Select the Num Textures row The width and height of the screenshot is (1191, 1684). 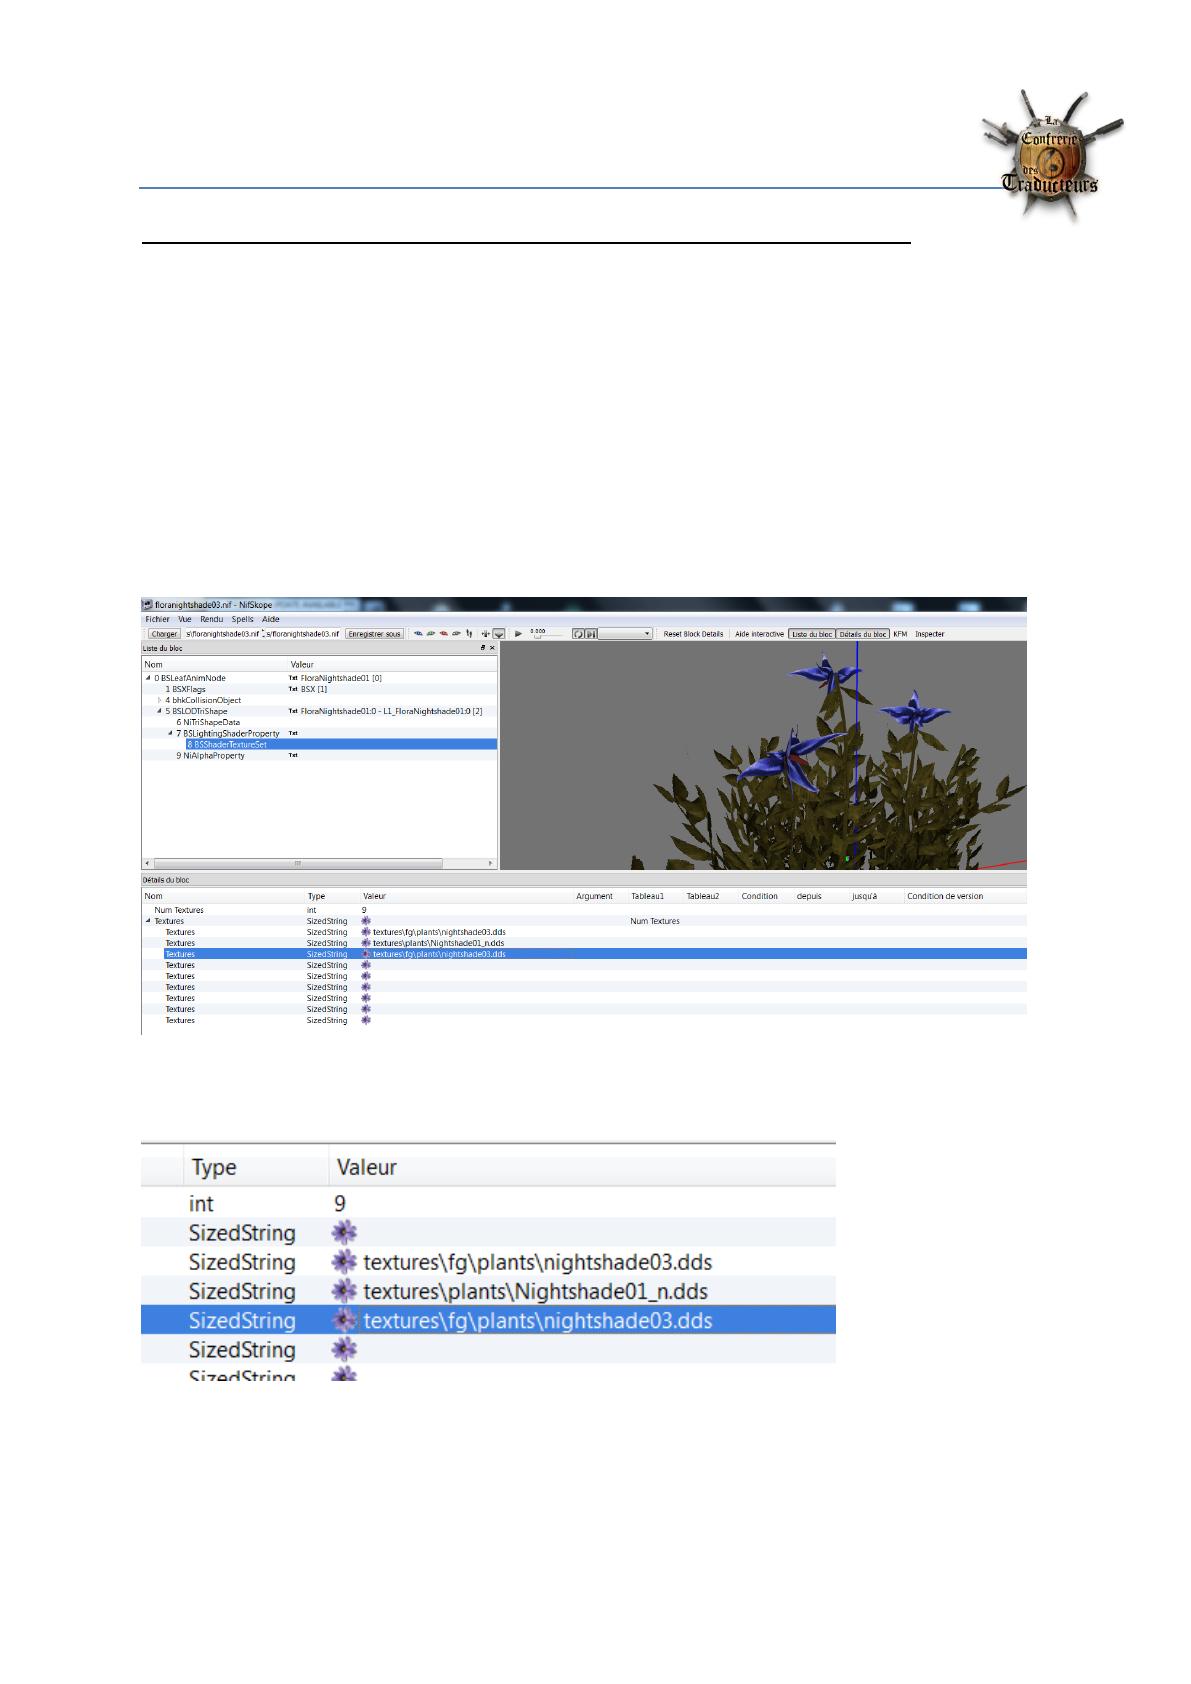point(584,910)
